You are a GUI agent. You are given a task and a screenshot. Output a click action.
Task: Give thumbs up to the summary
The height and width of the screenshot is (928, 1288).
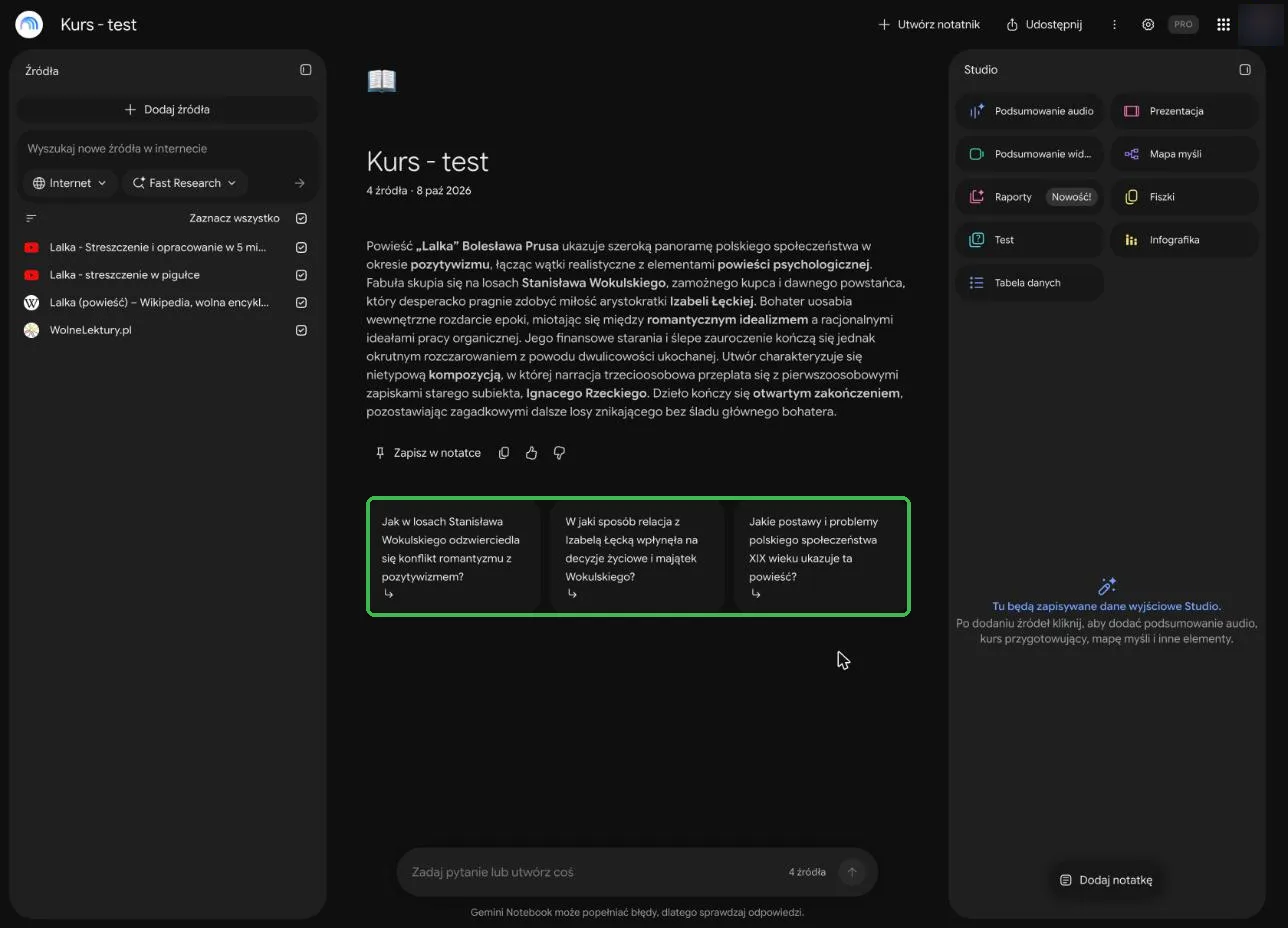tap(531, 453)
